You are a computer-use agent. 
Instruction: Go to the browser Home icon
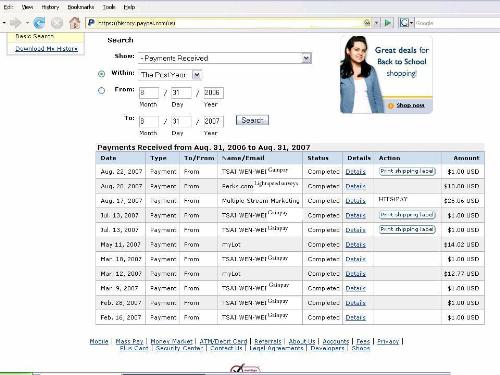(75, 23)
